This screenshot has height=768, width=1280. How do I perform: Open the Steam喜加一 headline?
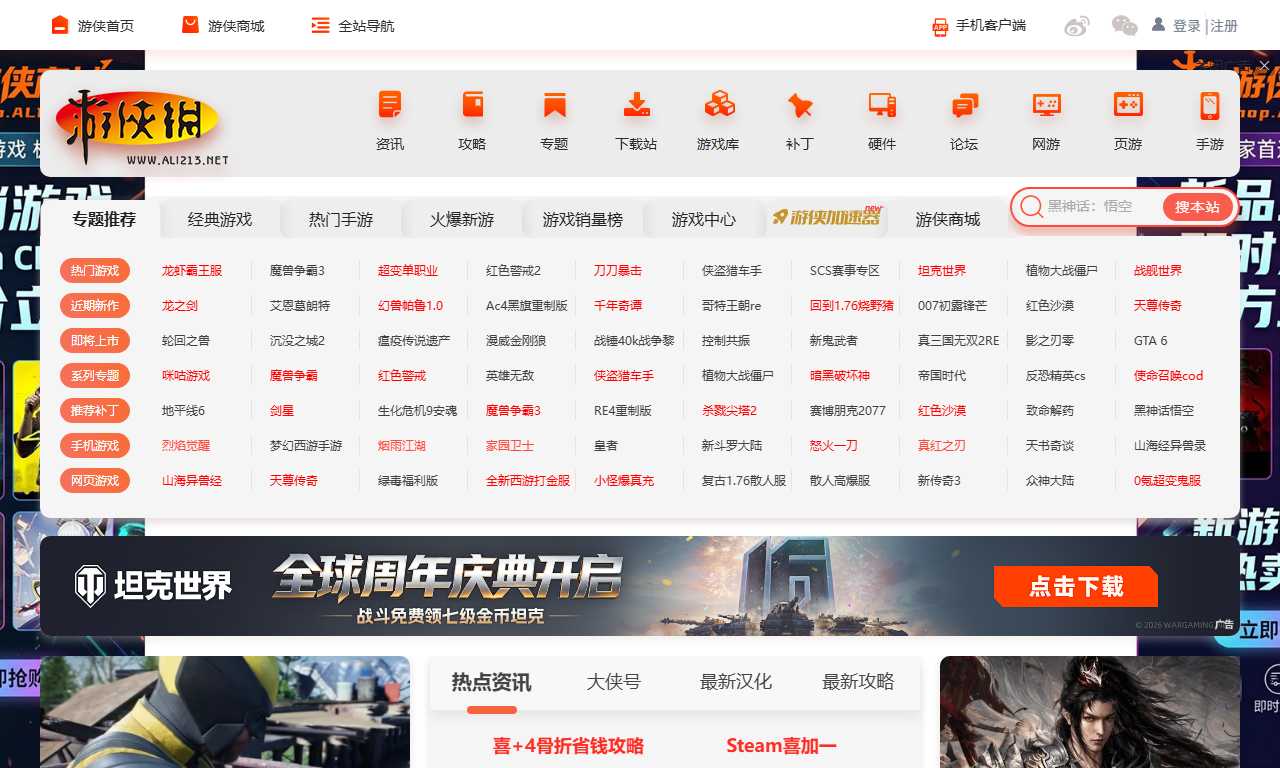pyautogui.click(x=781, y=746)
